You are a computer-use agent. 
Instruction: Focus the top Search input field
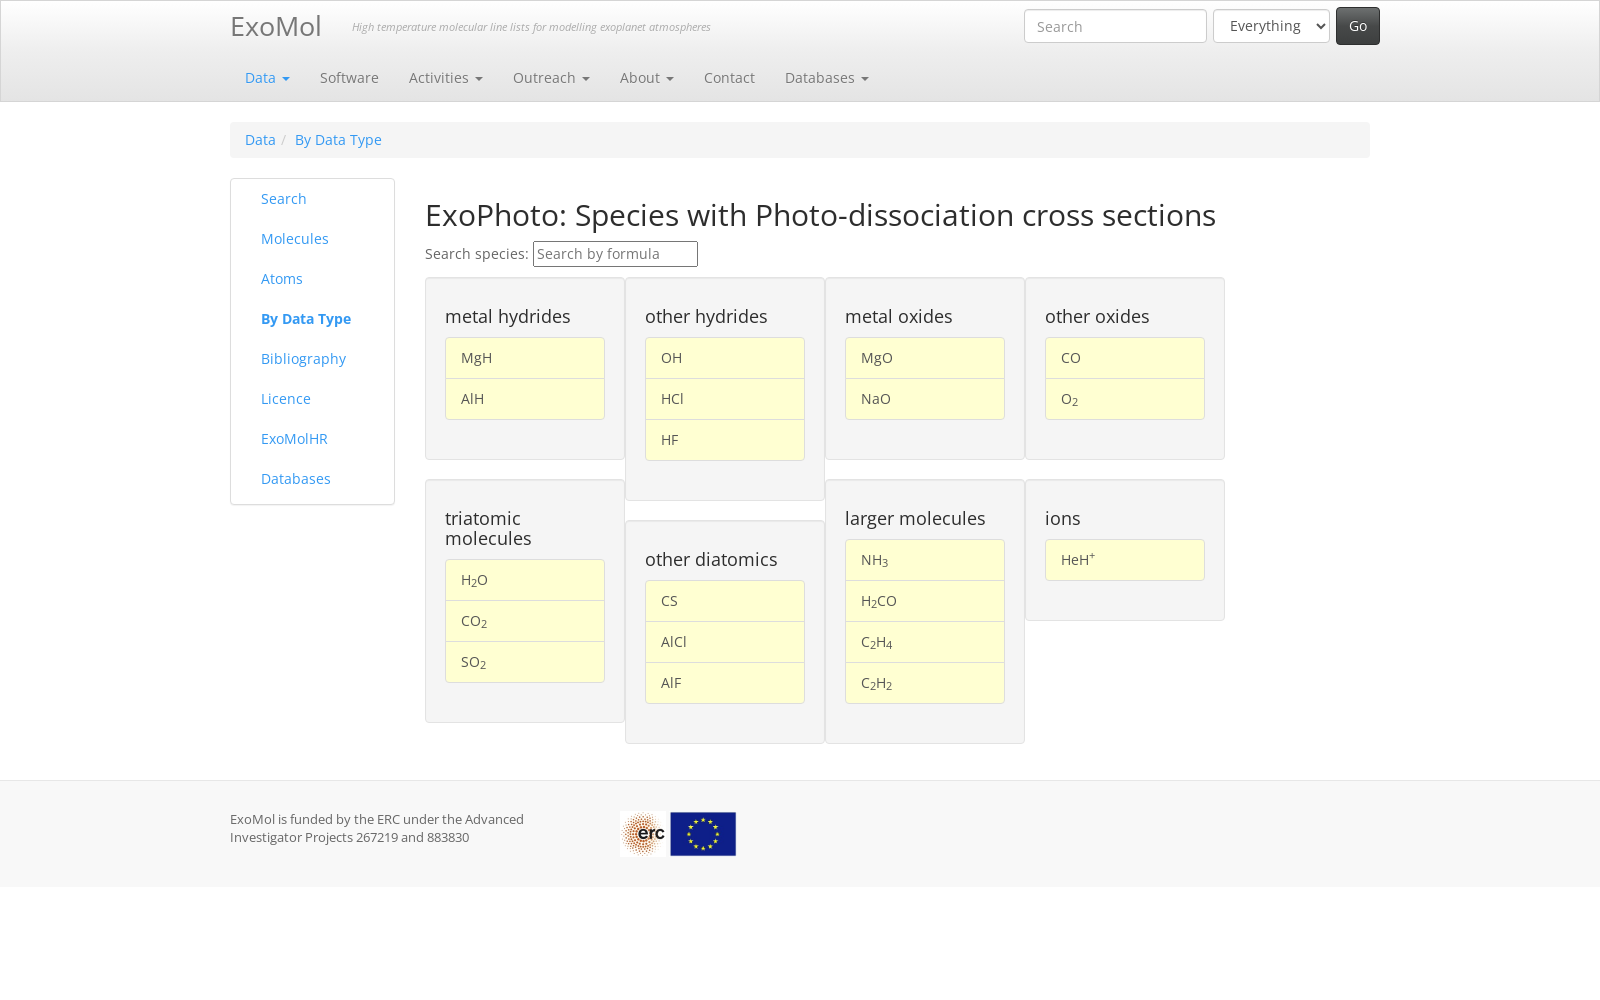click(x=1115, y=26)
